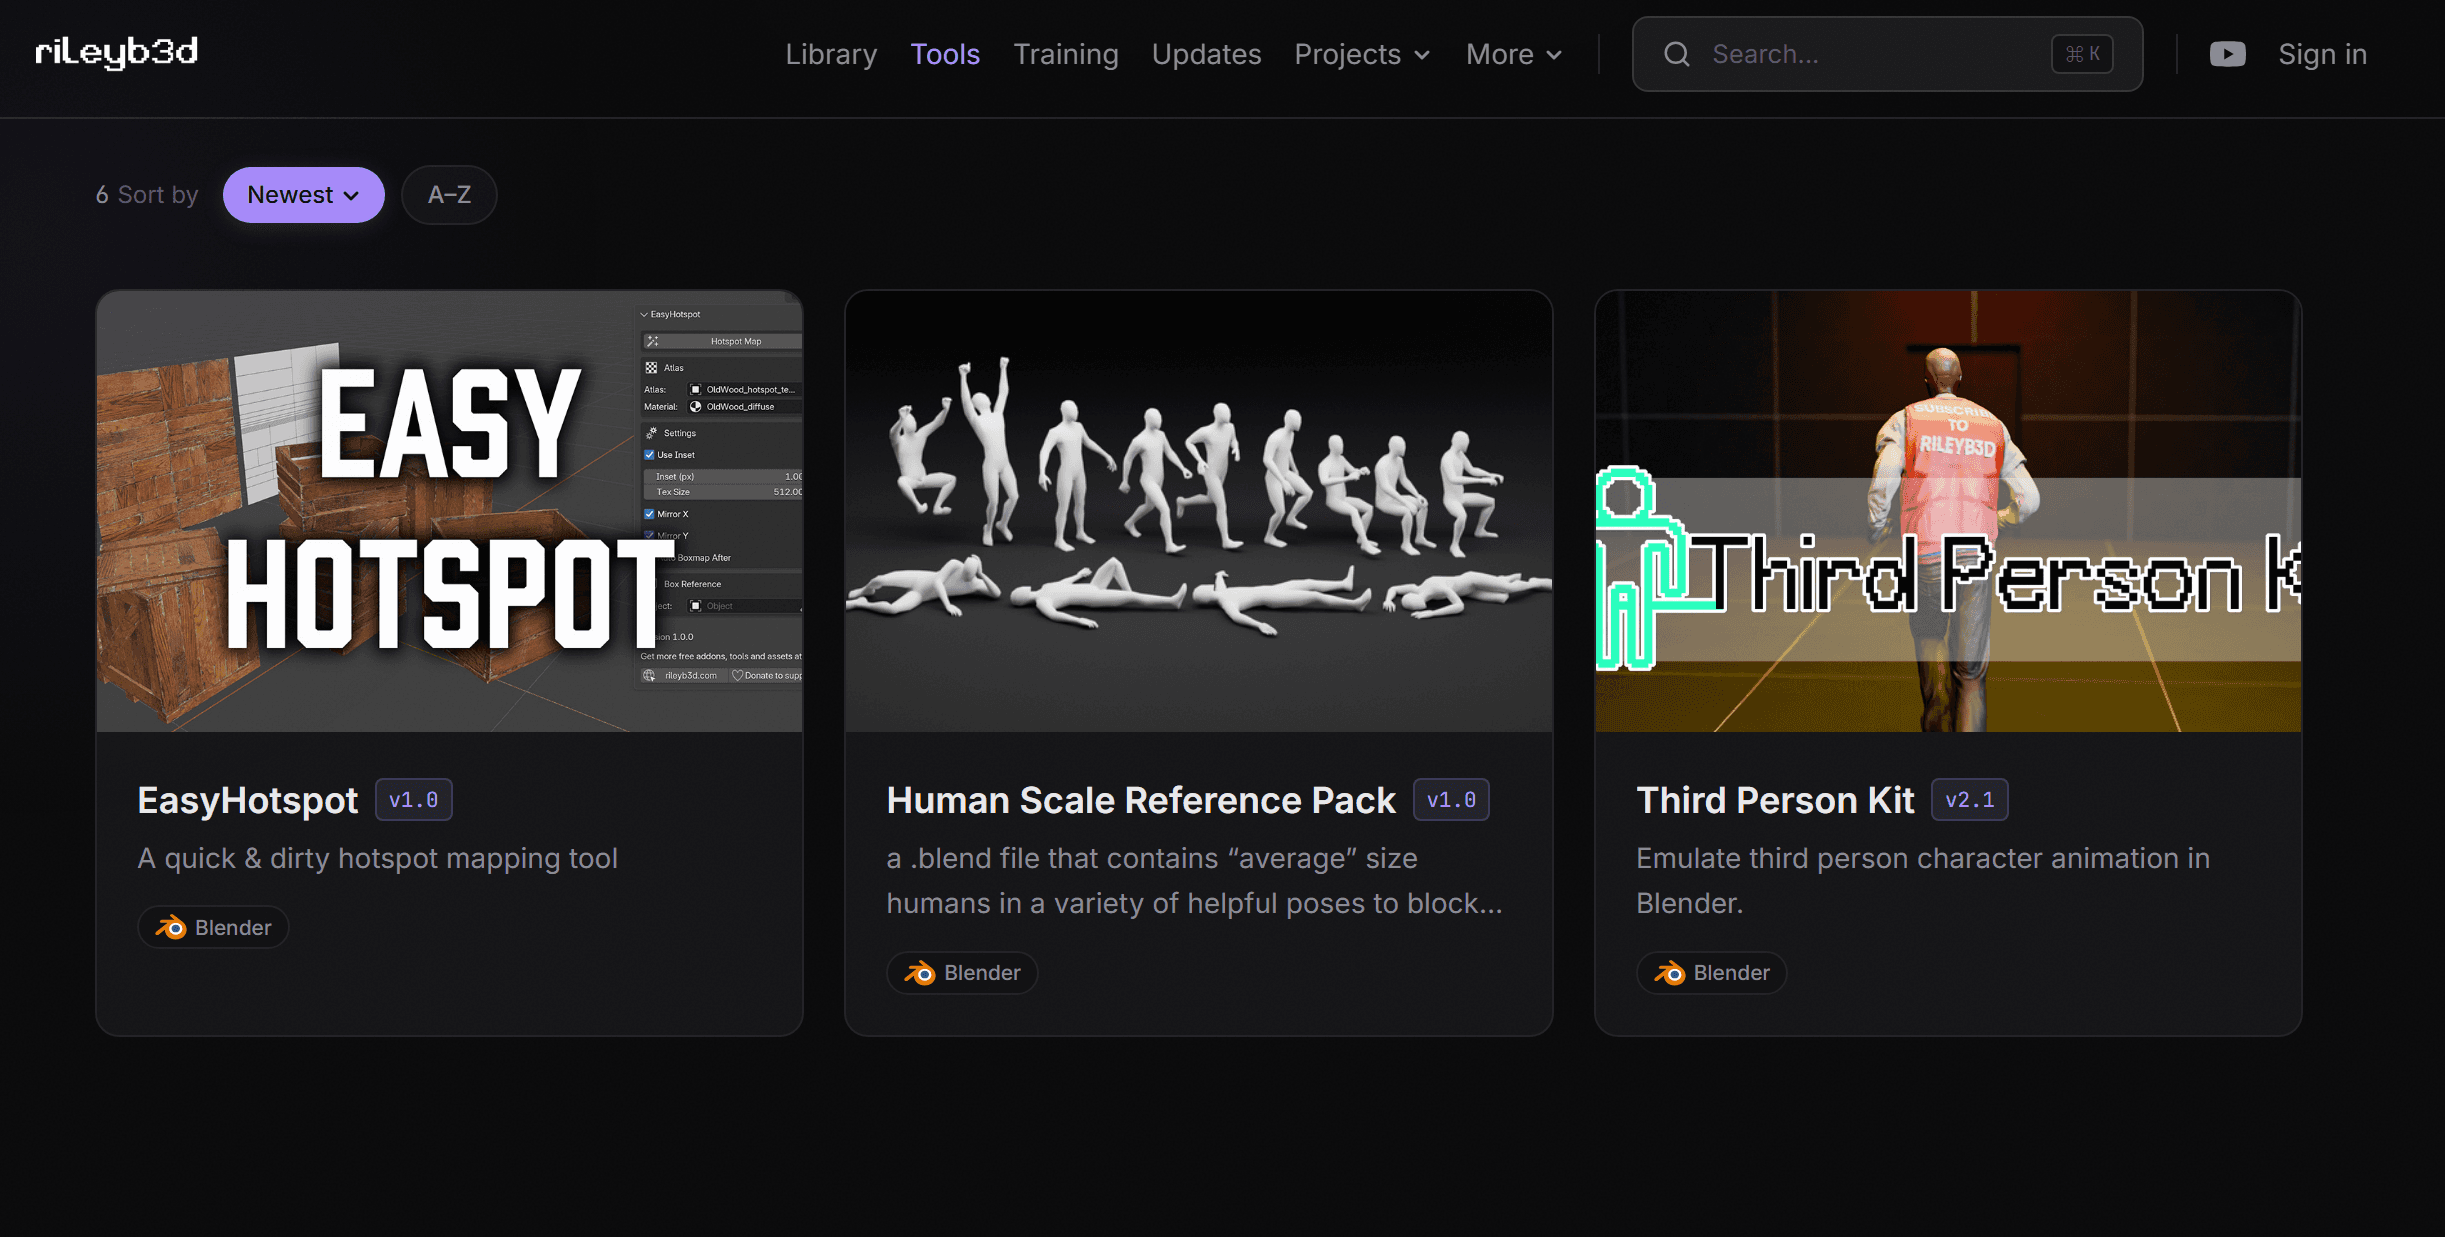
Task: Open the Third Person Kit thumbnail
Action: [x=1948, y=511]
